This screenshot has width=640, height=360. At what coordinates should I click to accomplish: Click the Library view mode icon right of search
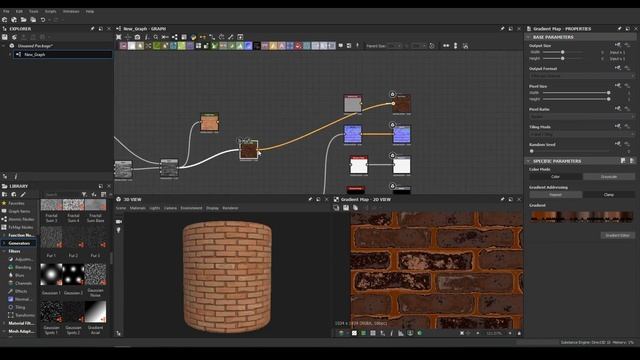104,195
